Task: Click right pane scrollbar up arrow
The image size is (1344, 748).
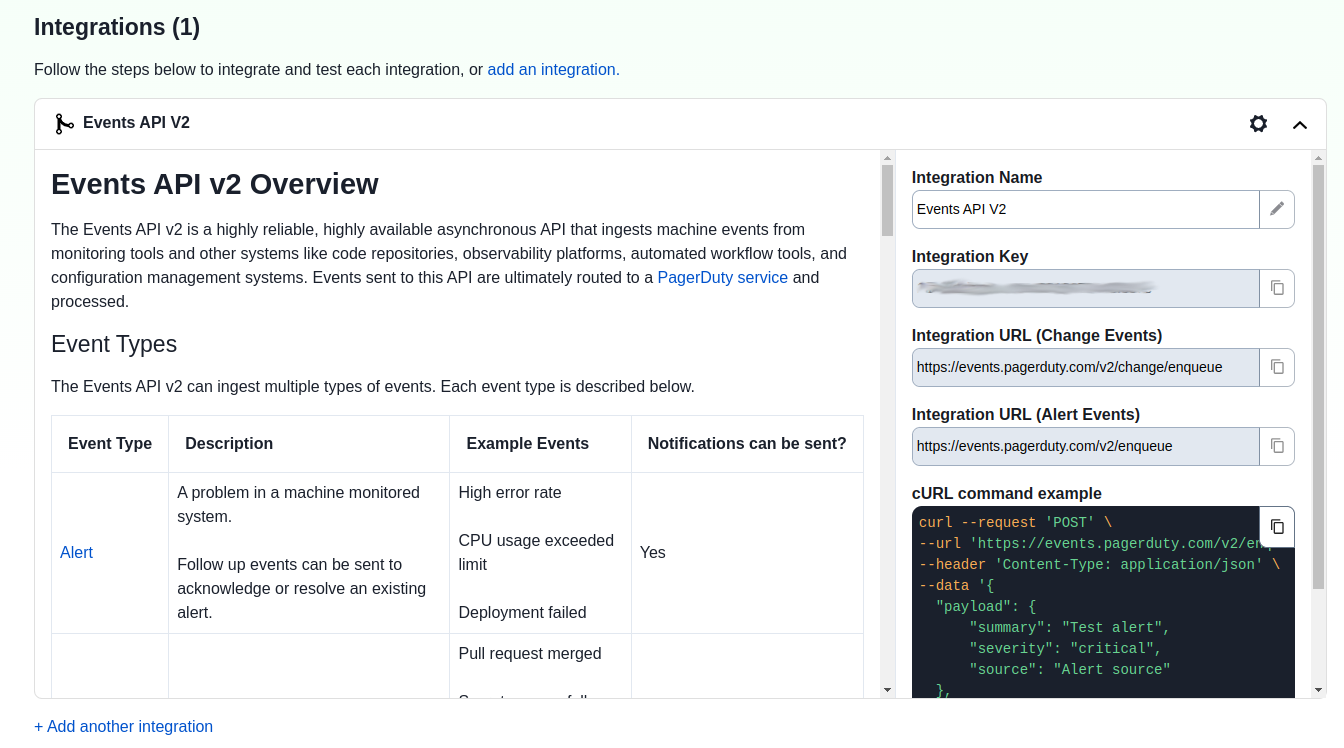Action: (x=1318, y=157)
